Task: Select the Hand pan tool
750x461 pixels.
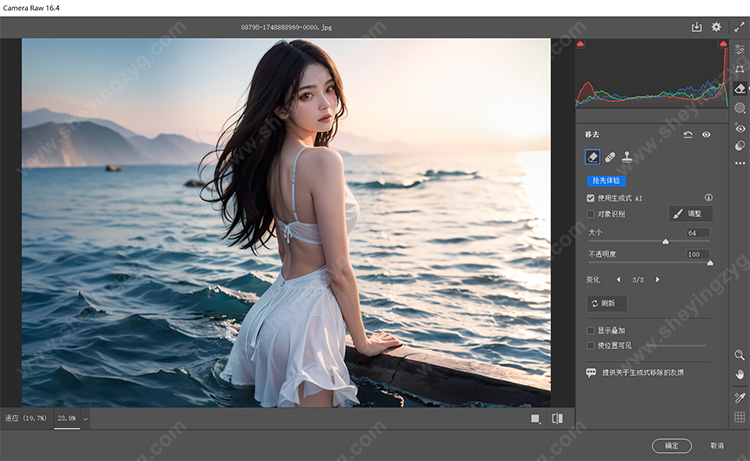Action: tap(740, 374)
